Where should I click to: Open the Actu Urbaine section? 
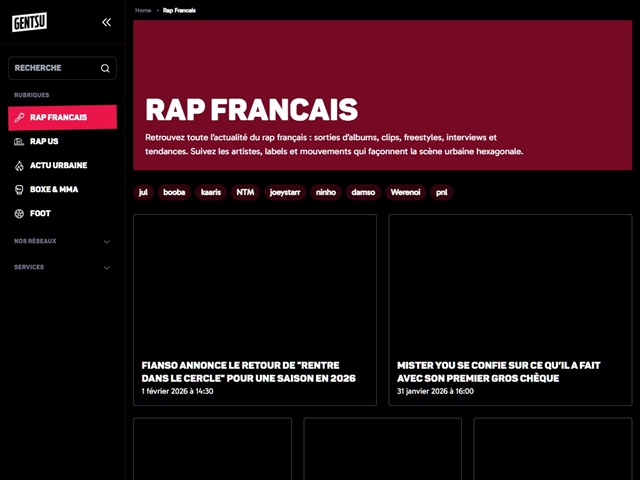tap(62, 166)
